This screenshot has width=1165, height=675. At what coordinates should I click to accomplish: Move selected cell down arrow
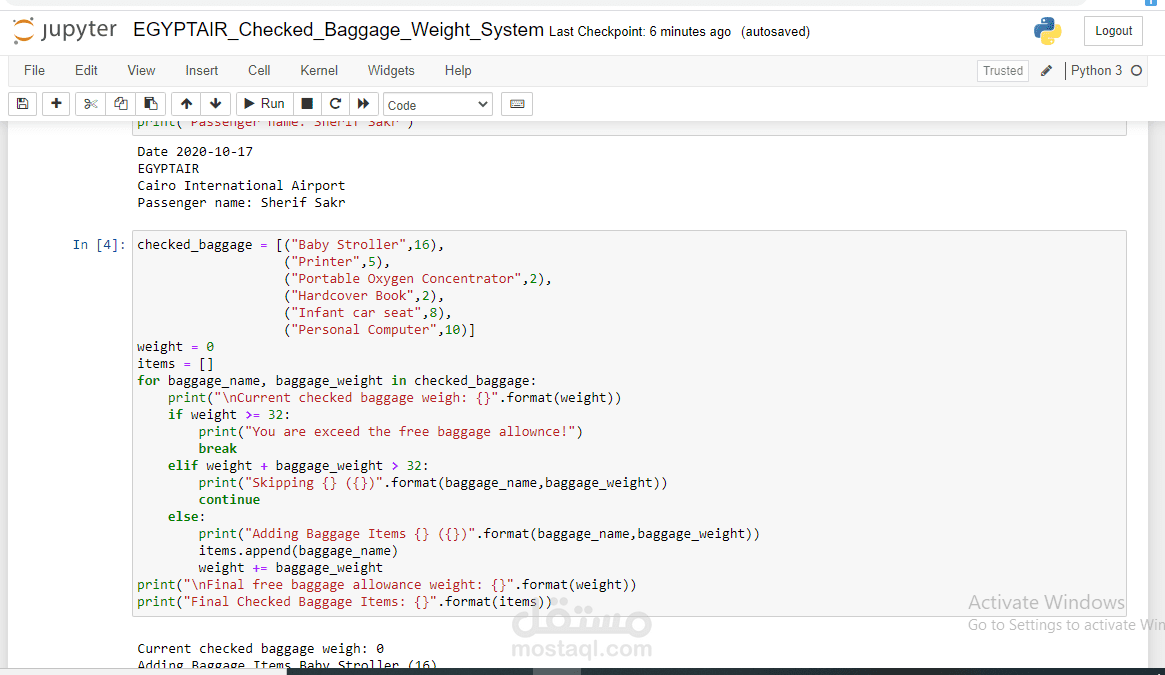215,104
